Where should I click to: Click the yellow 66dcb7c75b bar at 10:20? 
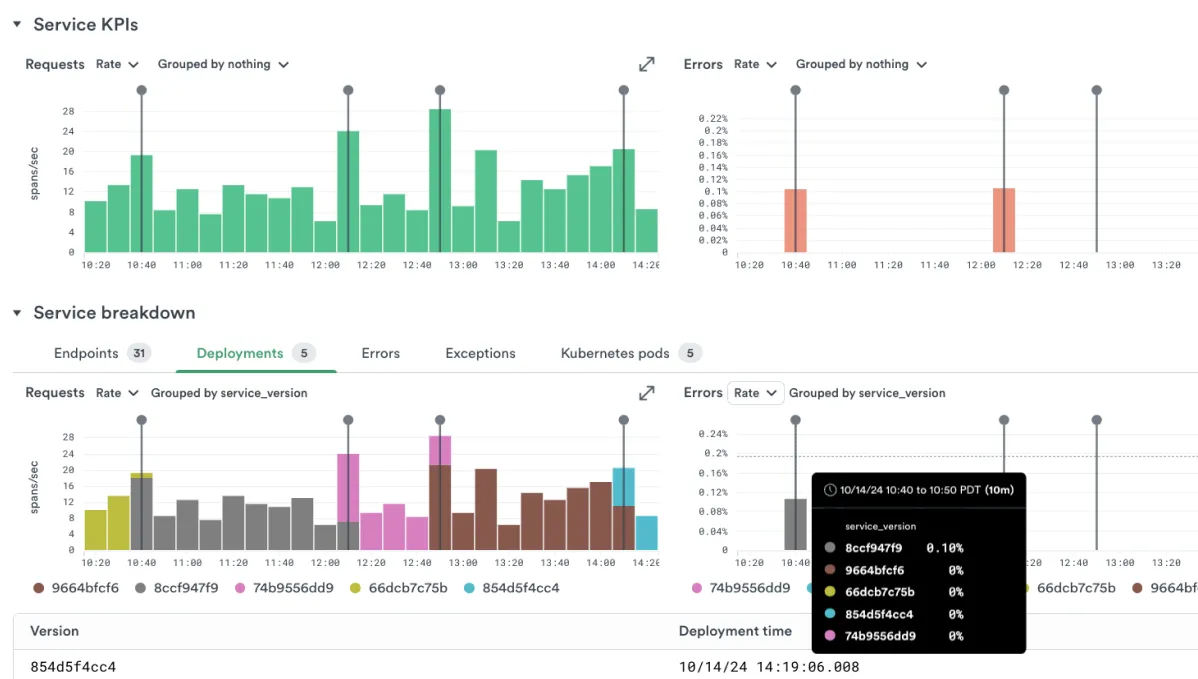point(96,530)
